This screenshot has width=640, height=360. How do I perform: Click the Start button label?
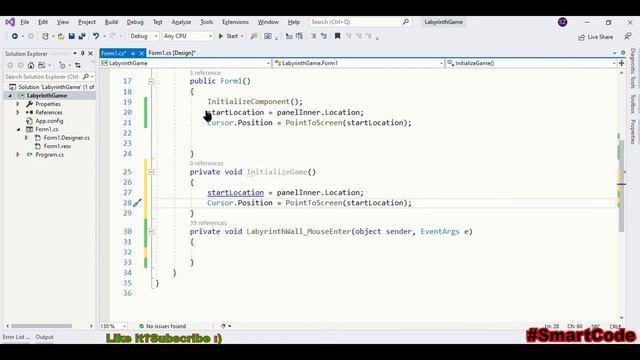point(232,36)
